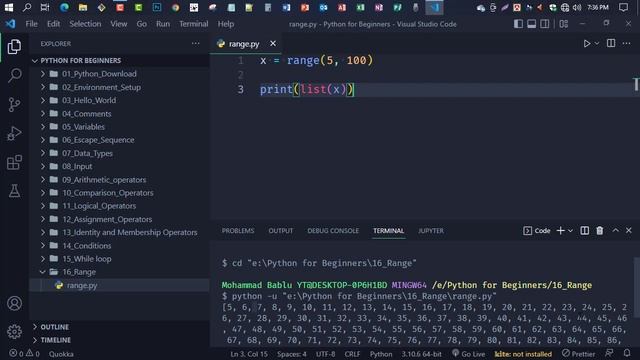
Task: Open the Terminal menu
Action: 193,24
